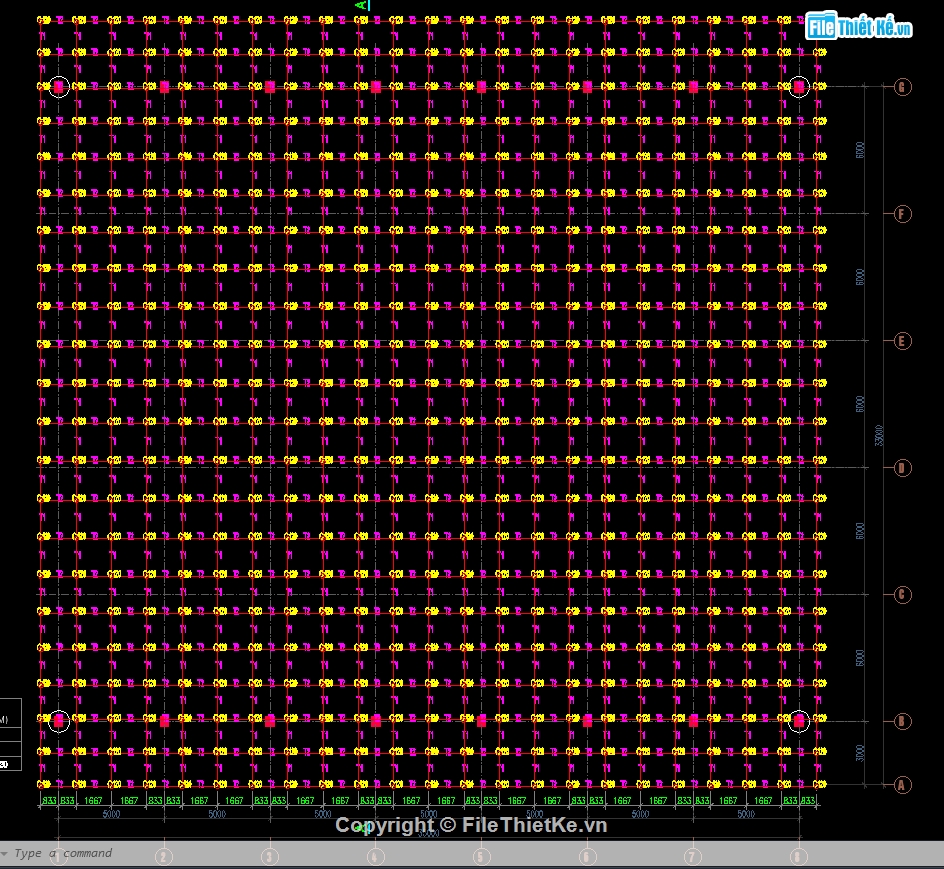Select red column marker at axis G-3
This screenshot has height=869, width=944.
coord(270,87)
